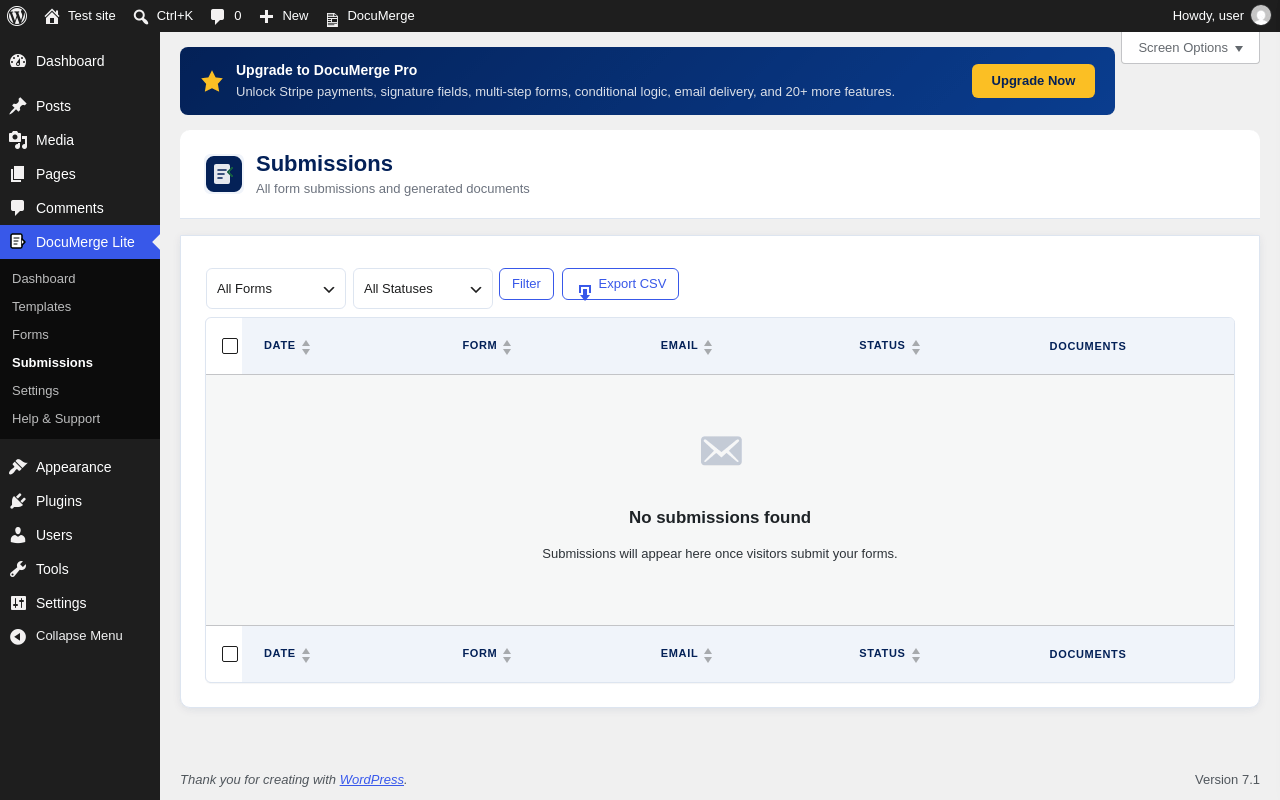Viewport: 1280px width, 800px height.
Task: Open the WordPress logo menu
Action: [17, 16]
